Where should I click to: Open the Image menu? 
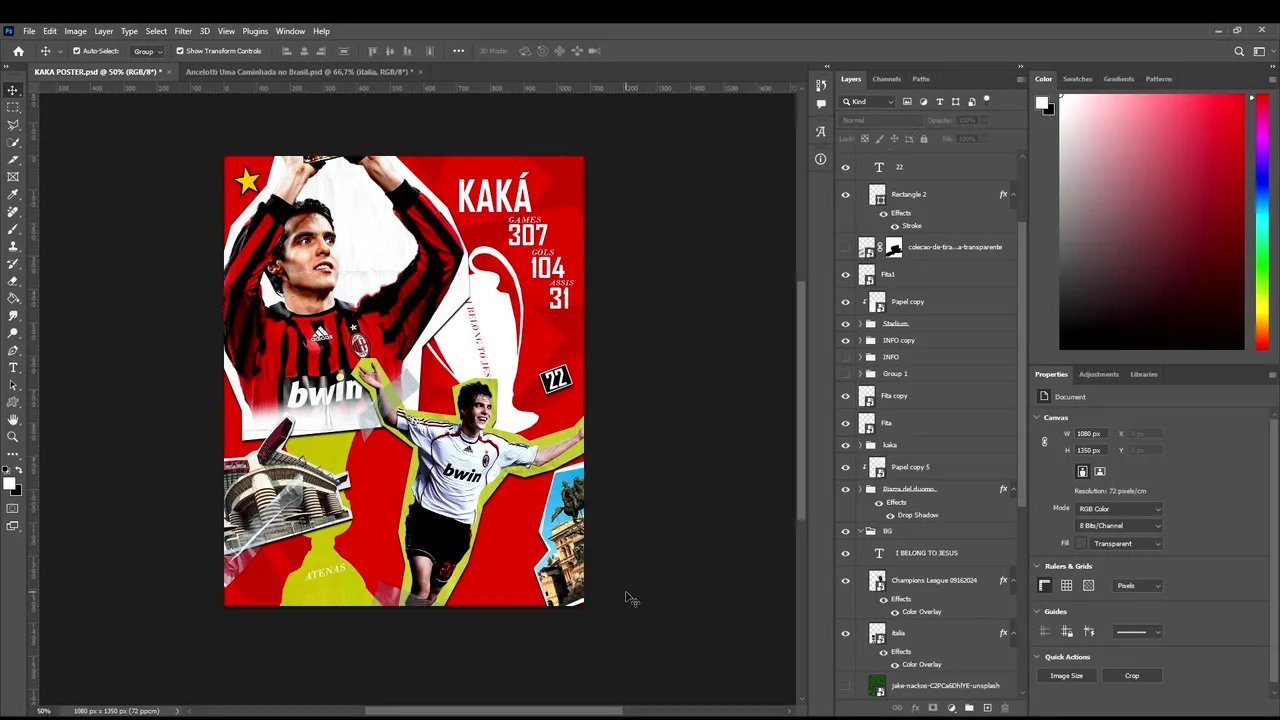[x=75, y=31]
